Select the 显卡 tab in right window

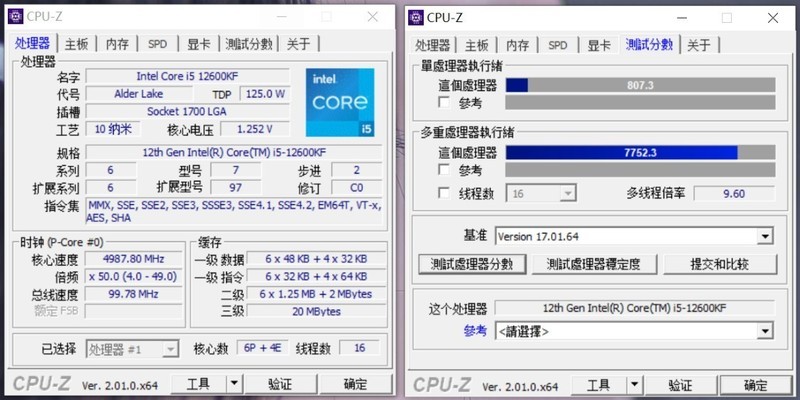pyautogui.click(x=598, y=45)
